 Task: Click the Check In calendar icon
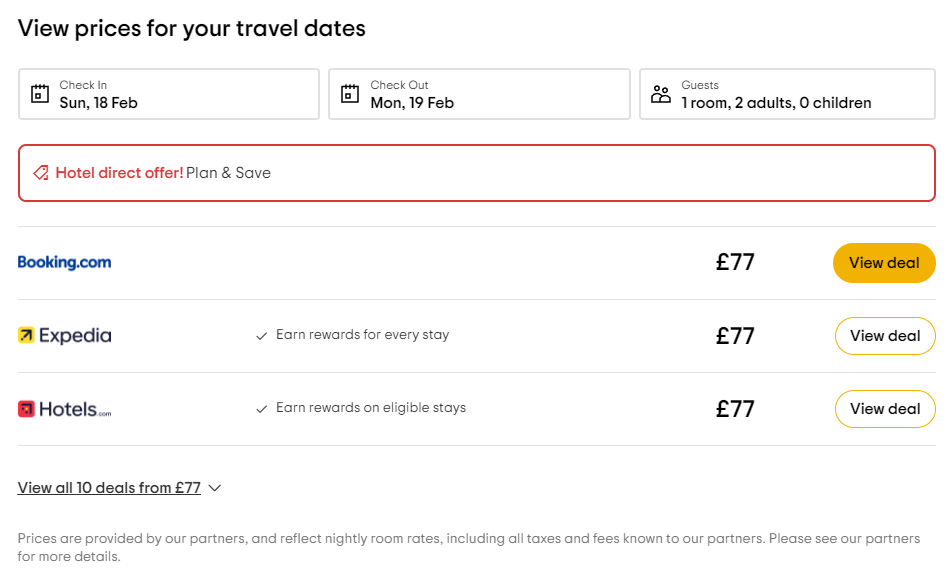[x=40, y=94]
